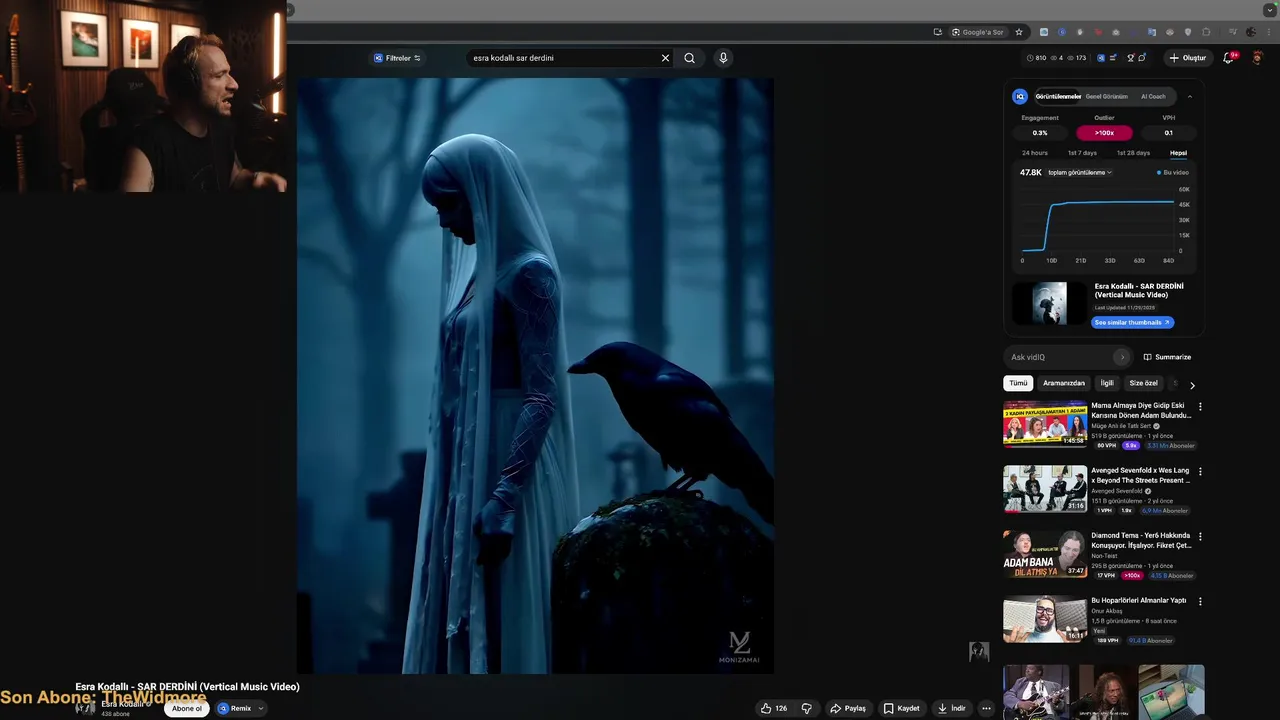Screen dimensions: 1280x720
Task: Open options for the Avenged Sevenfold video
Action: pyautogui.click(x=1200, y=472)
